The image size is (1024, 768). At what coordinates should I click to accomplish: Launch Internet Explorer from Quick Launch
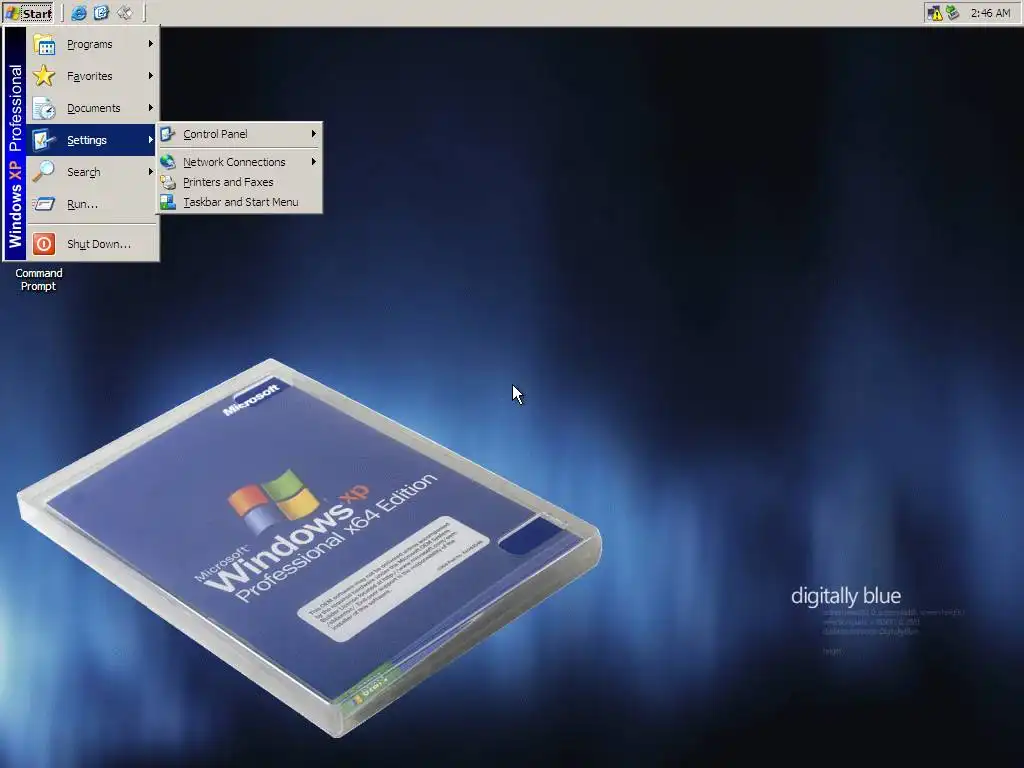(78, 12)
